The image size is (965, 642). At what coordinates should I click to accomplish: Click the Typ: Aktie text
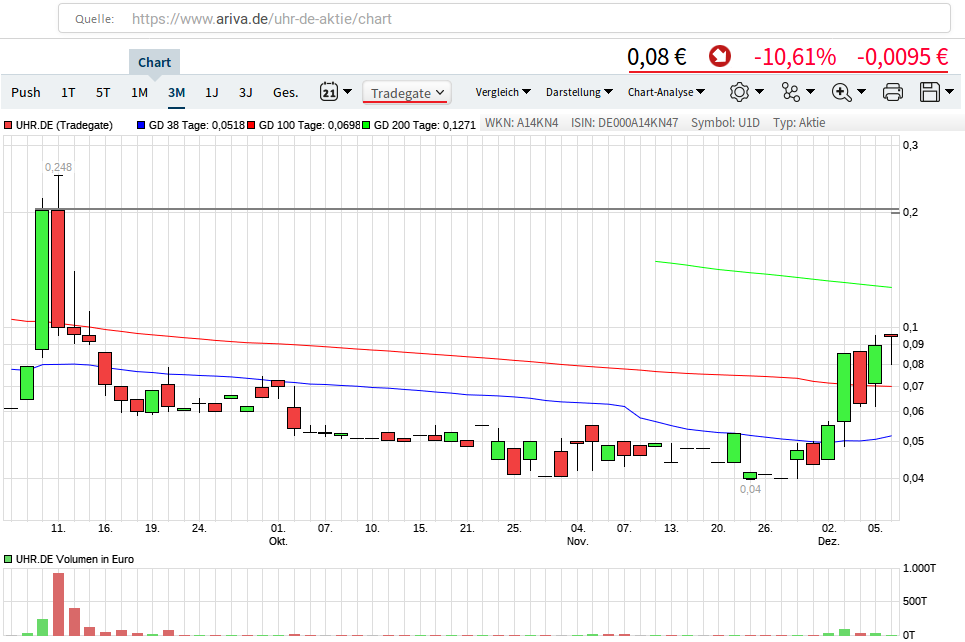coord(799,122)
